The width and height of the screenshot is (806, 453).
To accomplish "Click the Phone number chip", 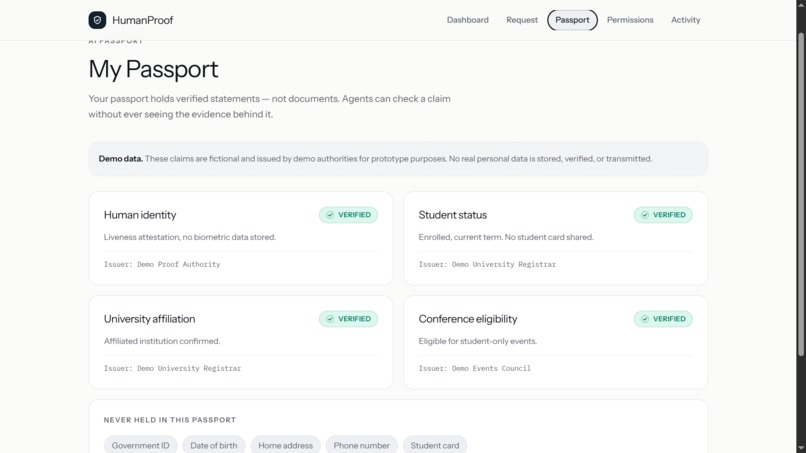I will 361,445.
